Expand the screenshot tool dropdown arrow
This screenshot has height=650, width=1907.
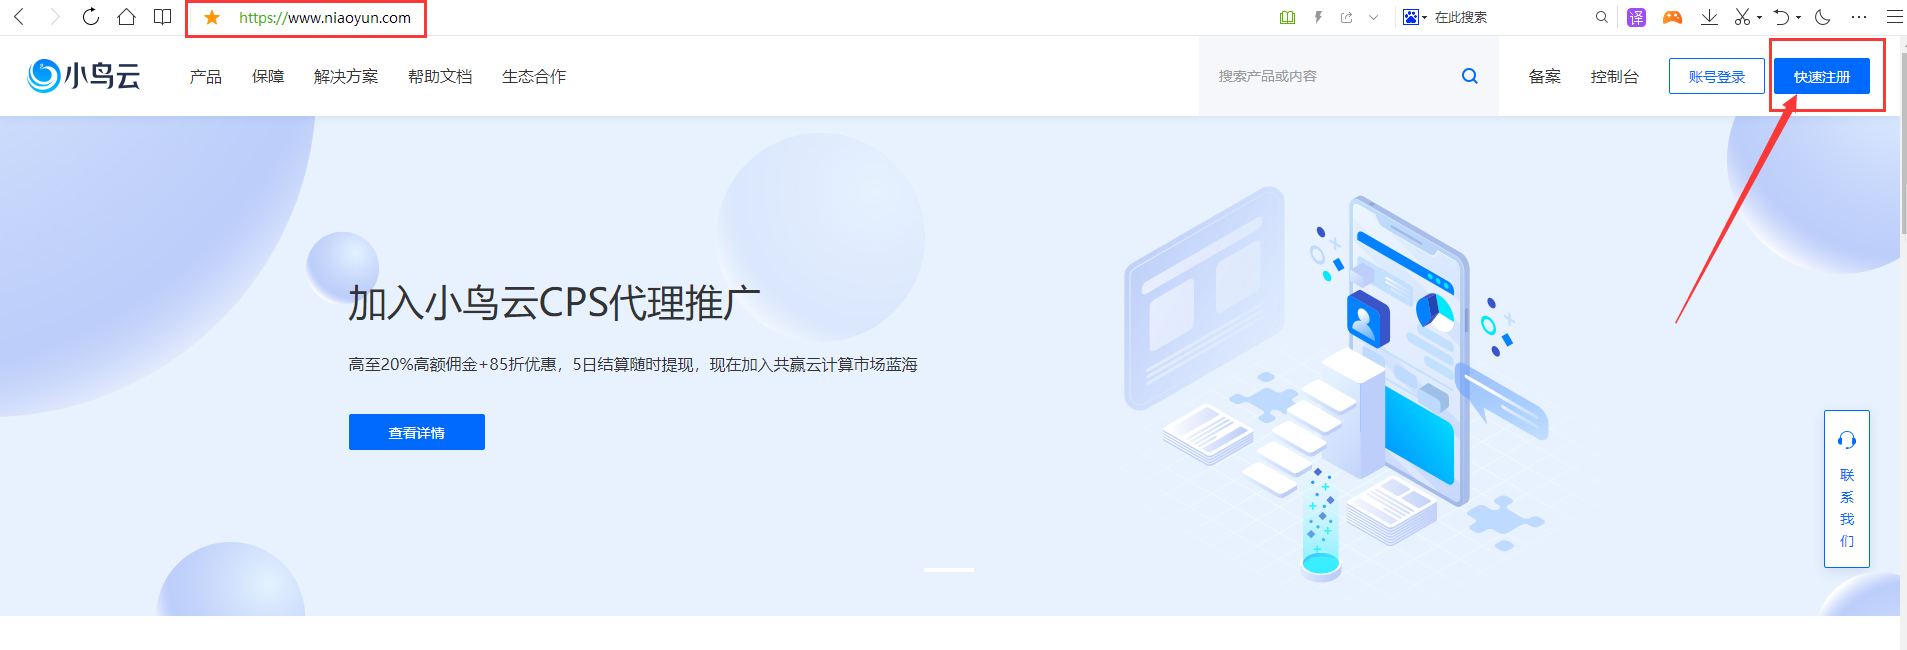click(1759, 18)
